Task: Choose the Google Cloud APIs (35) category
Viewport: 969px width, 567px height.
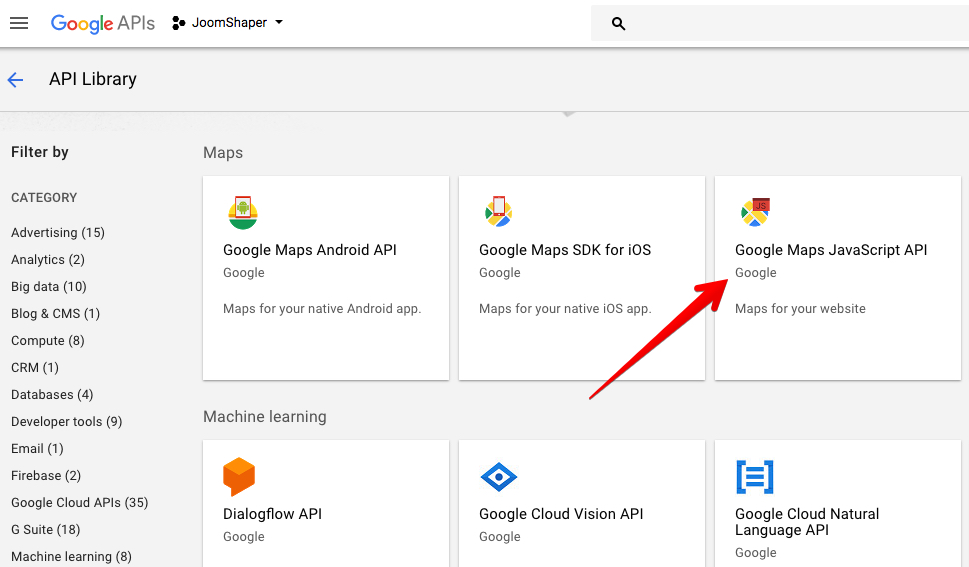Action: [x=79, y=503]
